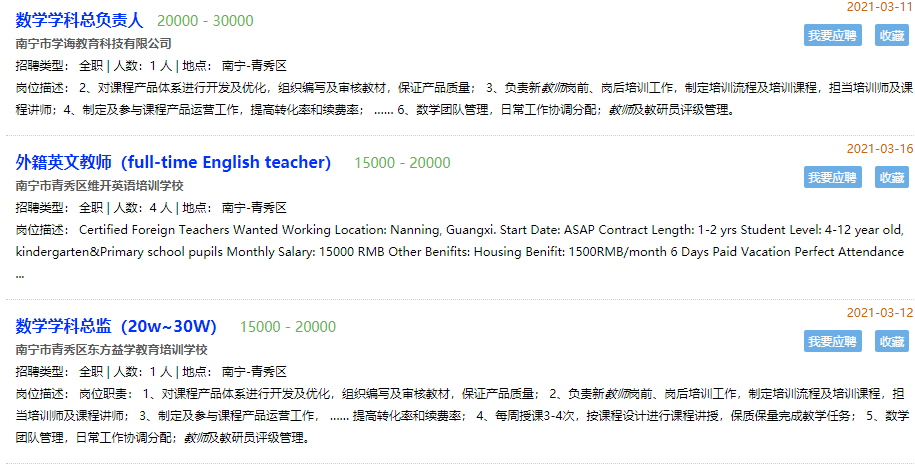This screenshot has height=464, width=915.
Task: Click the salary beside the 外籍英文教师 title
Action: 402,163
